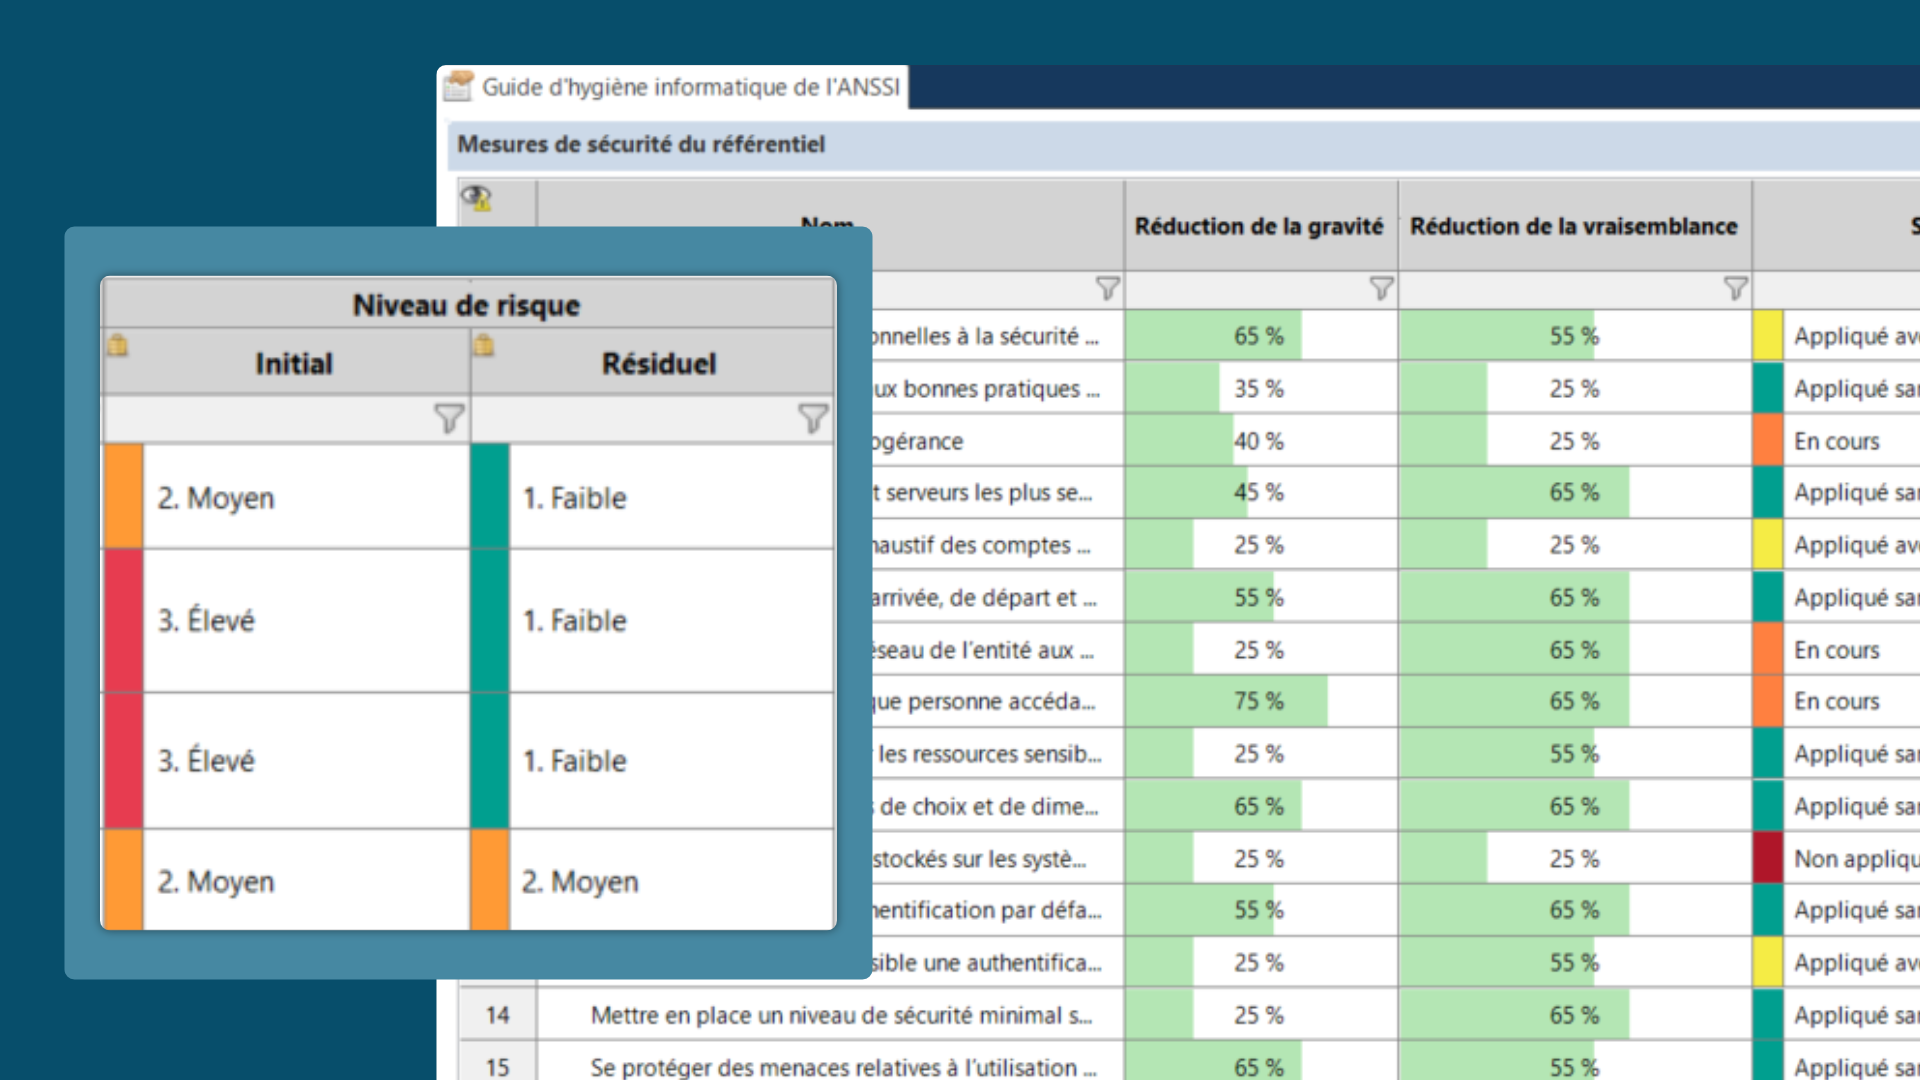Open filter under Réduction de la gravité

pyautogui.click(x=1381, y=289)
